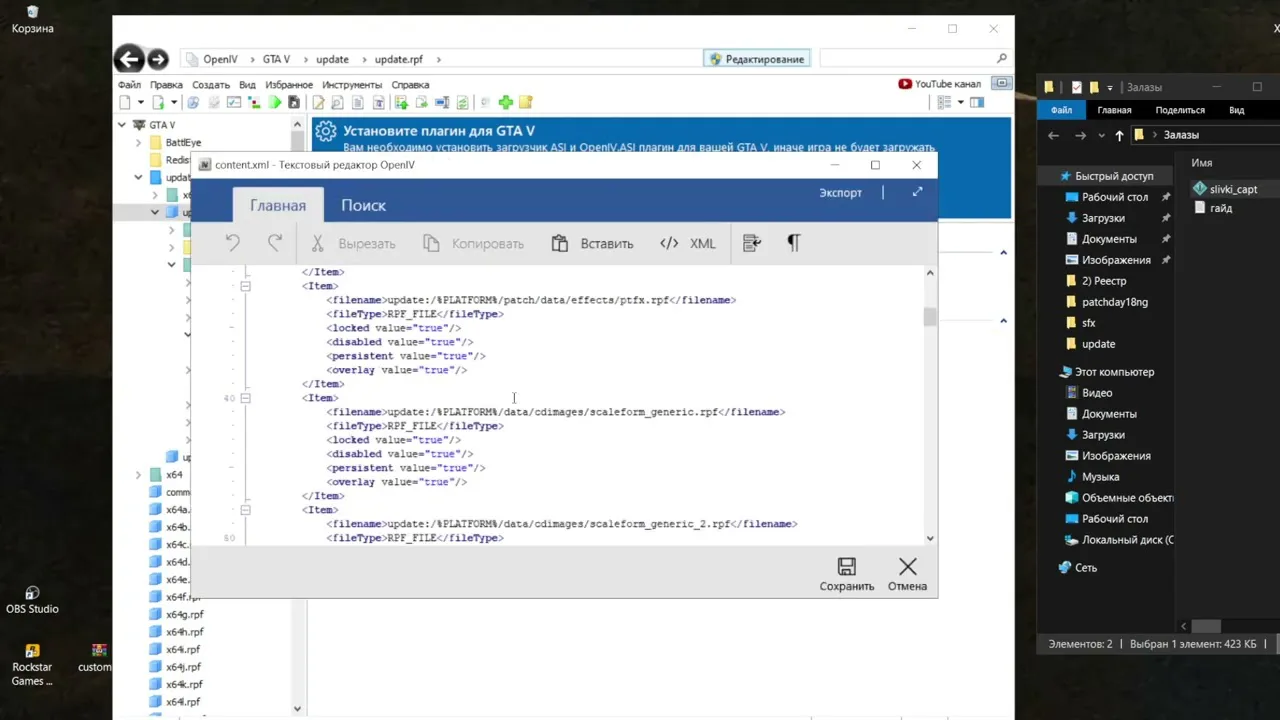Click the GTA V breadcrumb in address bar

click(276, 59)
